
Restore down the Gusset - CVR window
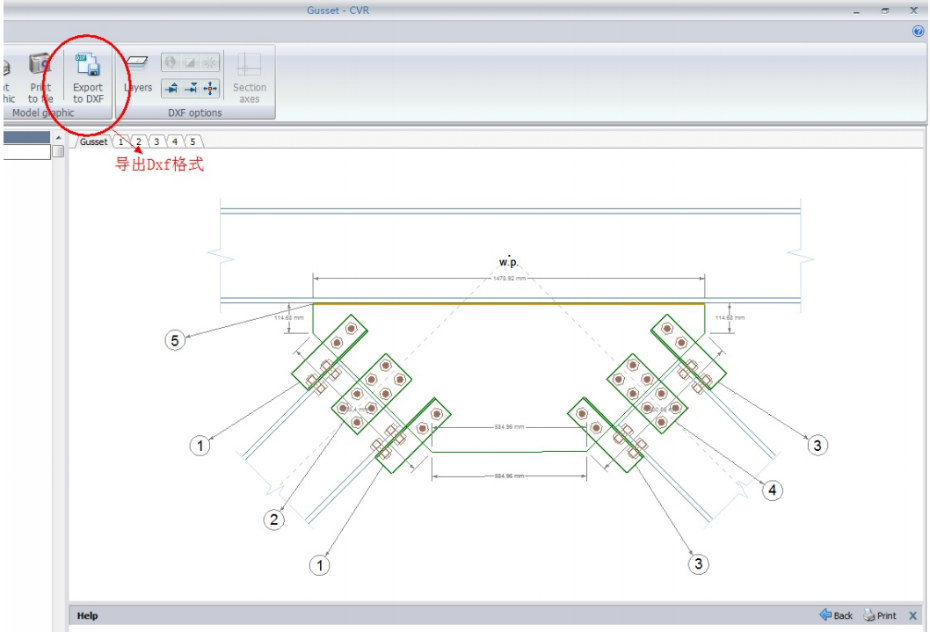pyautogui.click(x=885, y=11)
